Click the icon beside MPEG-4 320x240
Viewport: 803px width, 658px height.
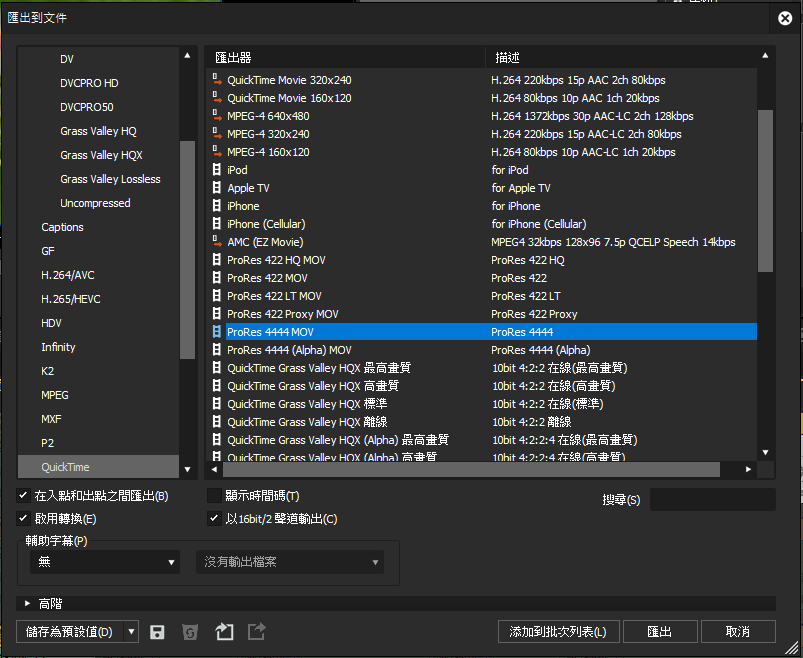coord(217,134)
